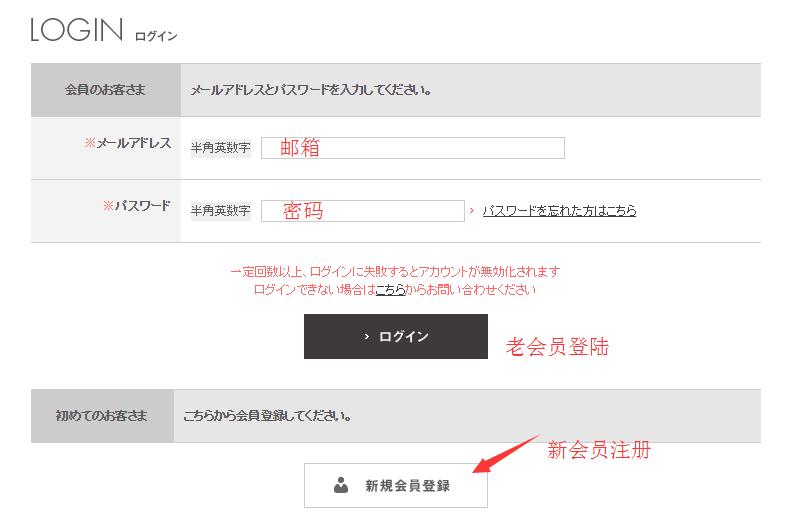This screenshot has width=786, height=523.
Task: Follow the こちら contact inquiry link
Action: (x=390, y=289)
